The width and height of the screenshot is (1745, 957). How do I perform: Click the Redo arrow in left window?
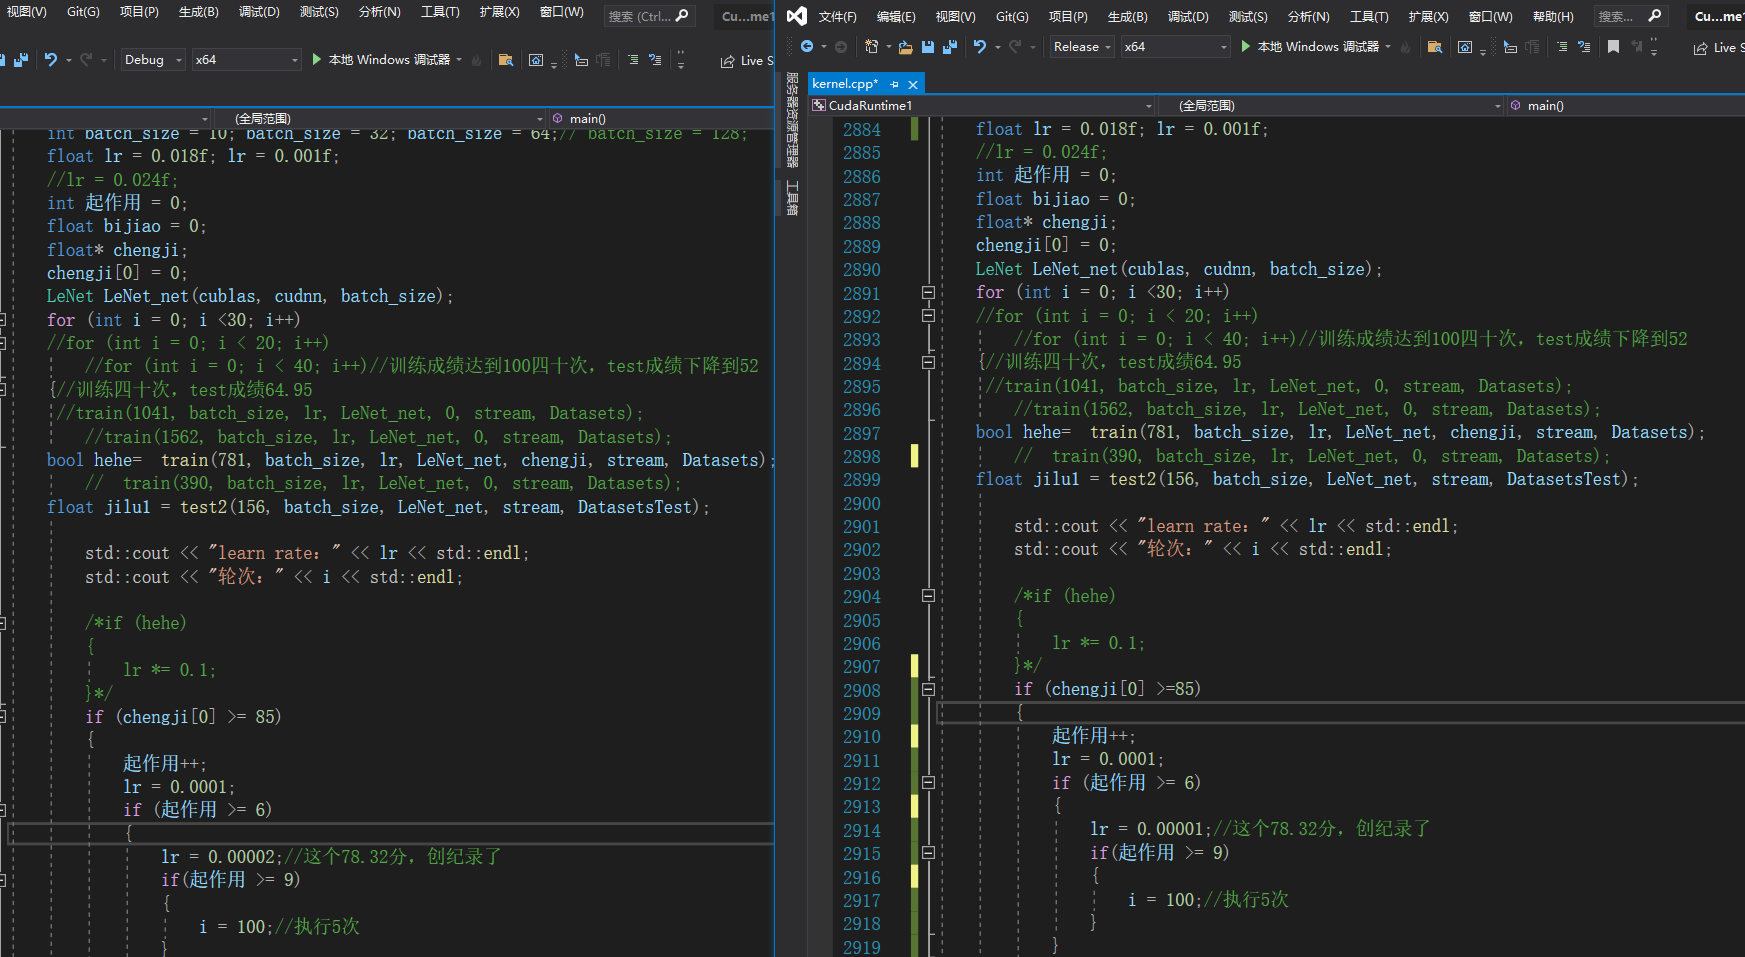pos(86,60)
